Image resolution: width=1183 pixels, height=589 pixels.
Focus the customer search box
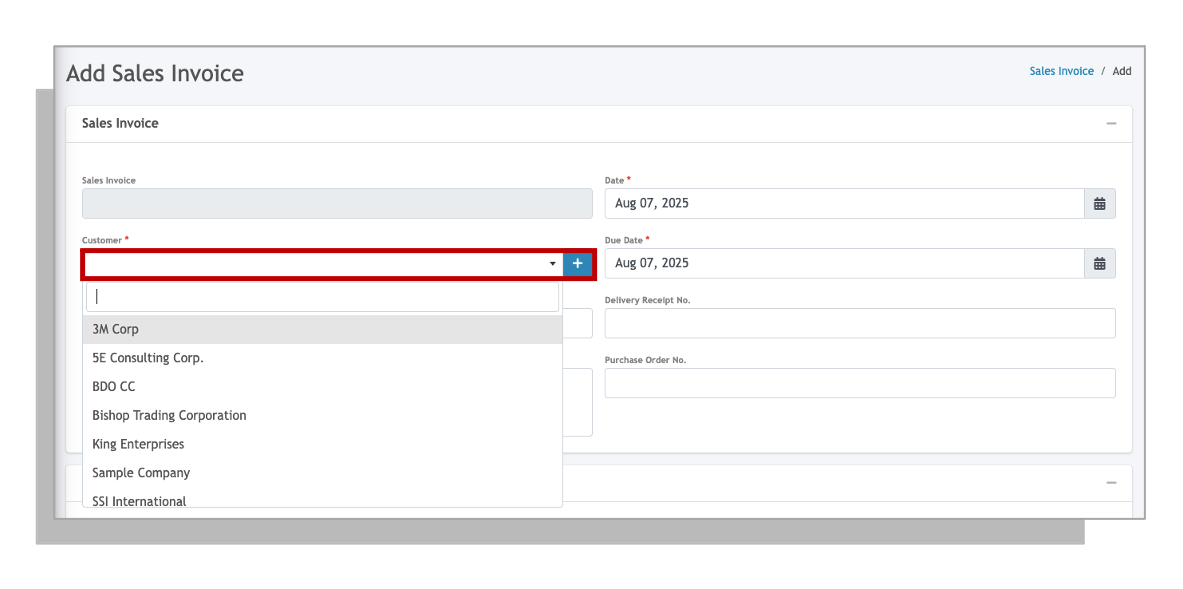click(x=322, y=296)
